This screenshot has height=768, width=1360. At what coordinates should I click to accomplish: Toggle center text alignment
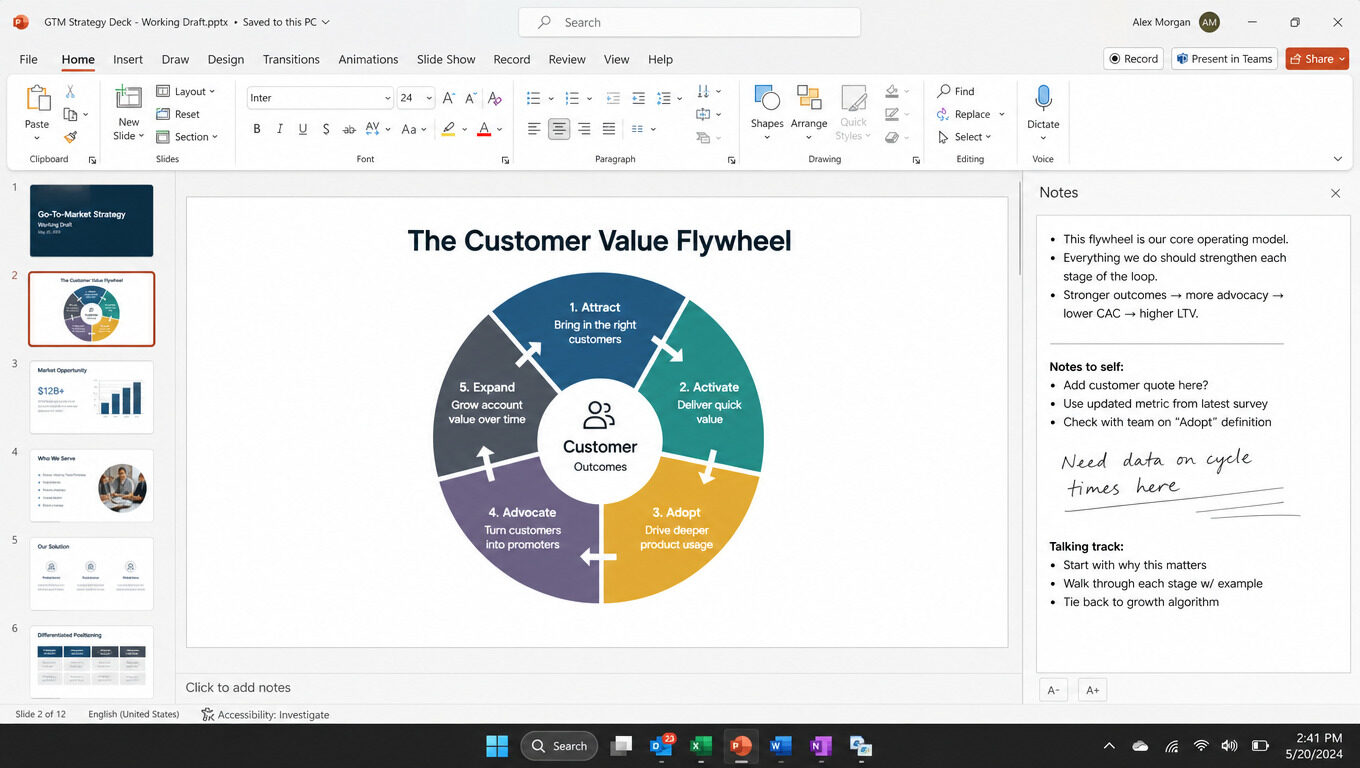(x=559, y=129)
